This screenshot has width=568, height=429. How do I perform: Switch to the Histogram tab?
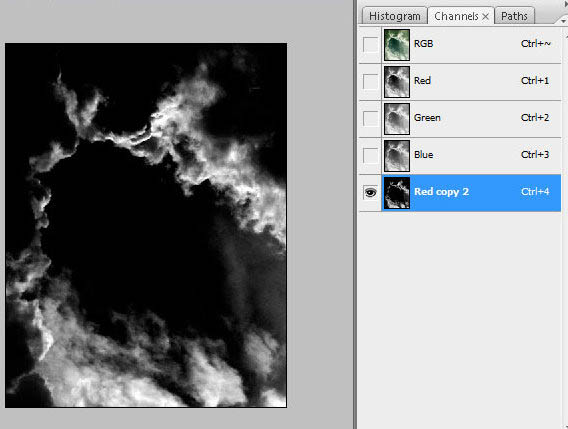click(395, 16)
